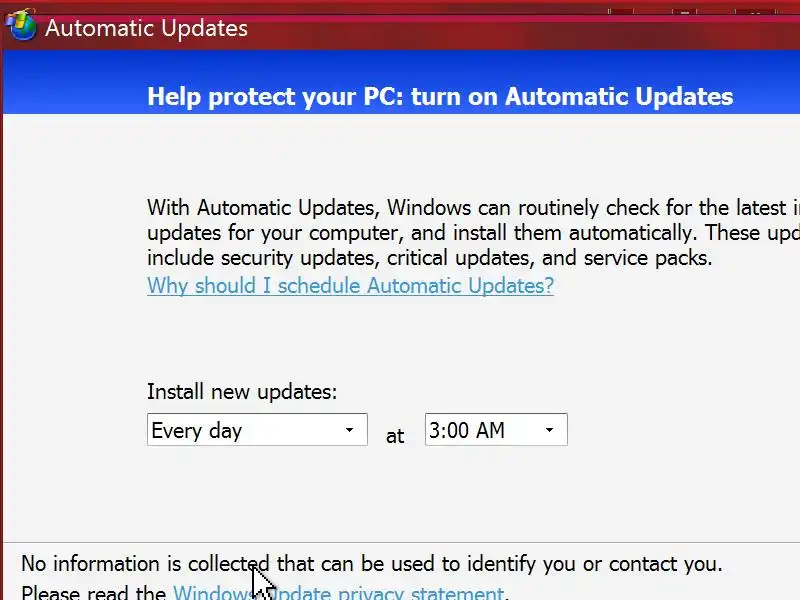Screen dimensions: 800x600
Task: Click the "at" label between dropdowns
Action: (x=395, y=436)
